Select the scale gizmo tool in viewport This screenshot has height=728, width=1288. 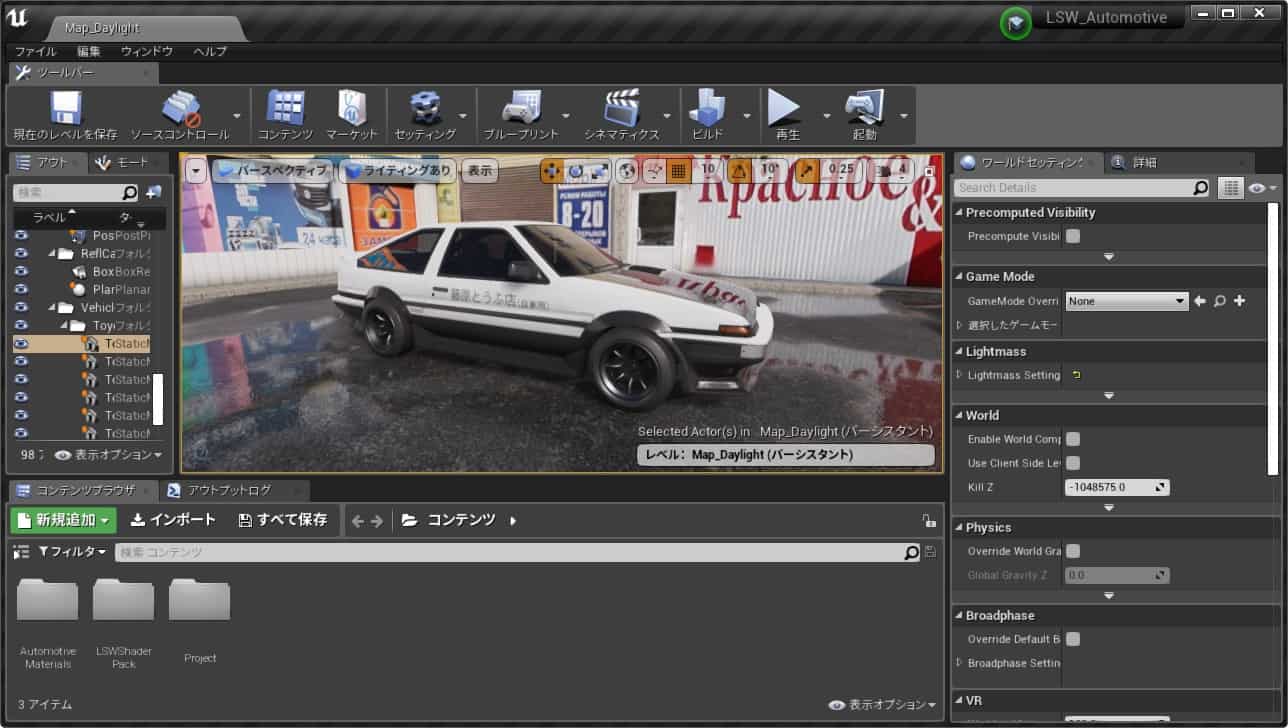click(x=598, y=171)
